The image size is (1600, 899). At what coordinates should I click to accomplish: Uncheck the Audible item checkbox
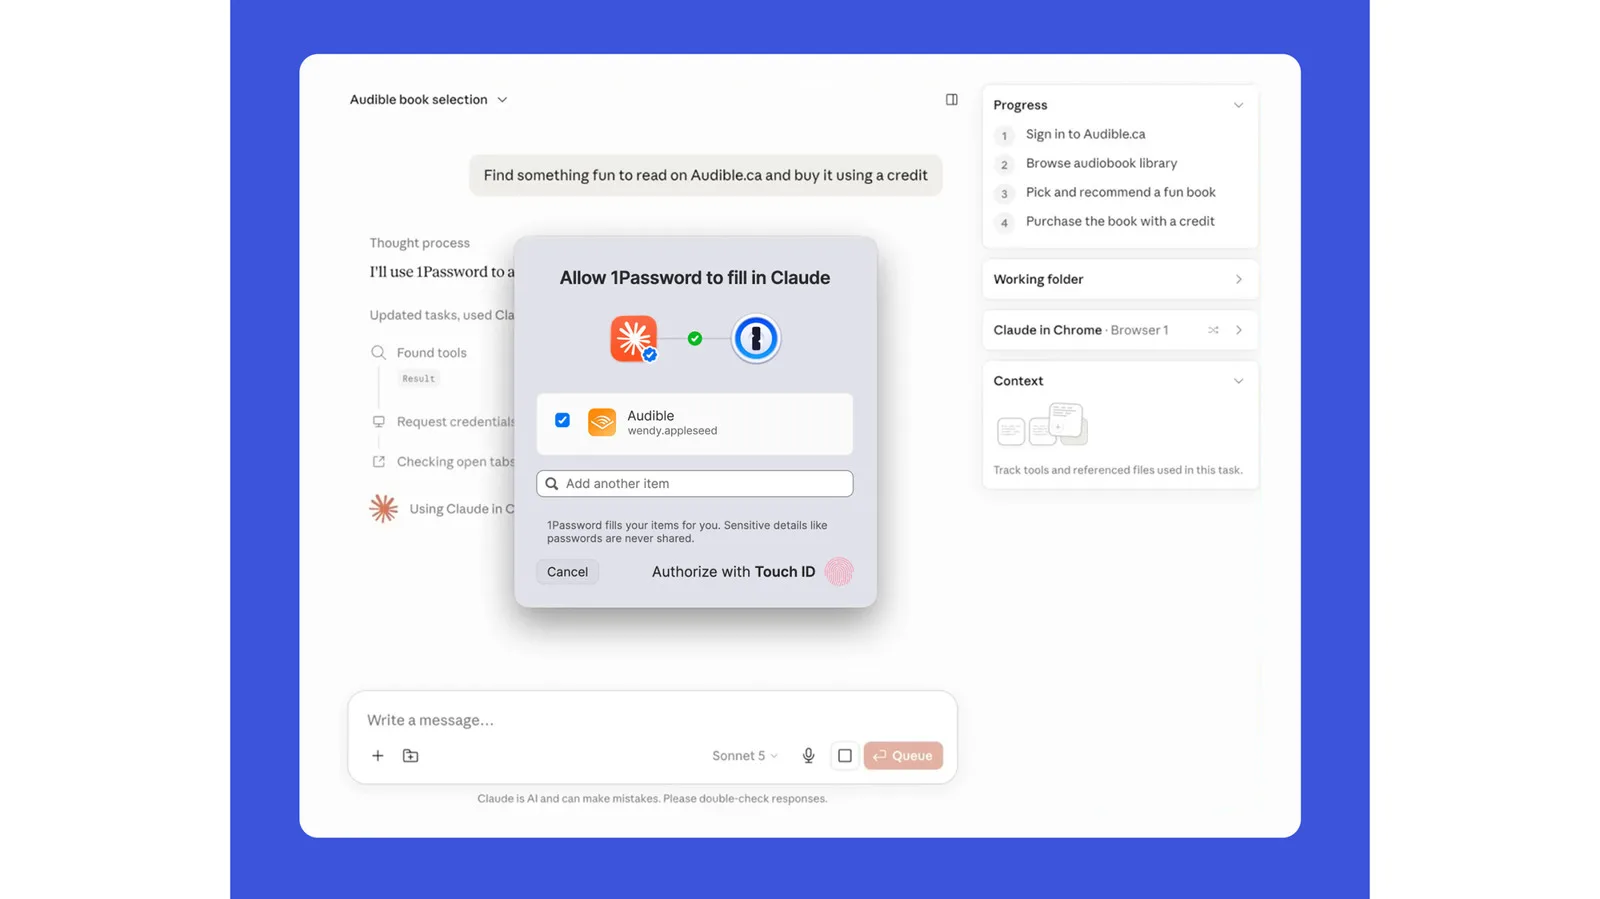563,421
